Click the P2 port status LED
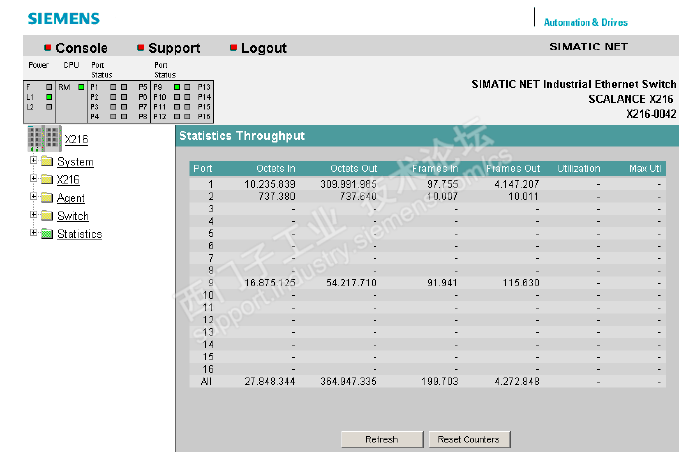This screenshot has height=460, width=686. pyautogui.click(x=113, y=97)
